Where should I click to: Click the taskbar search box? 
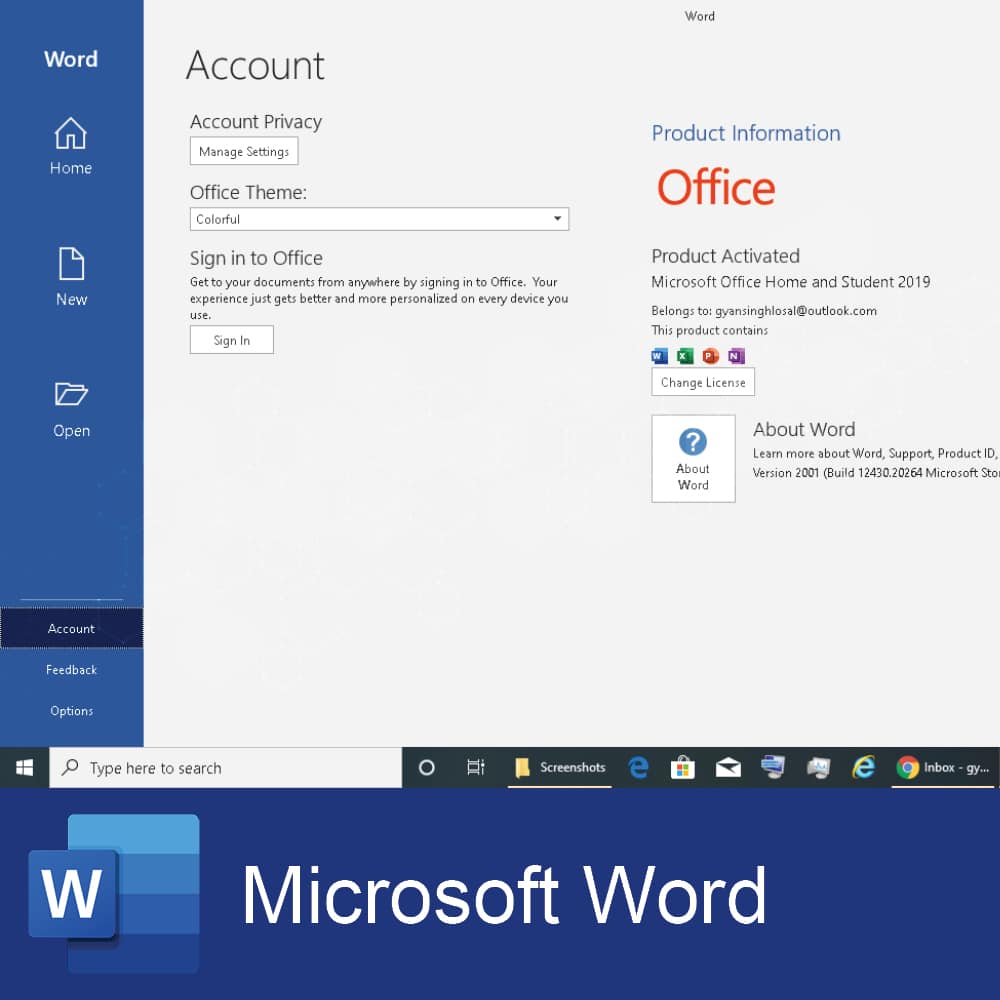pos(226,768)
